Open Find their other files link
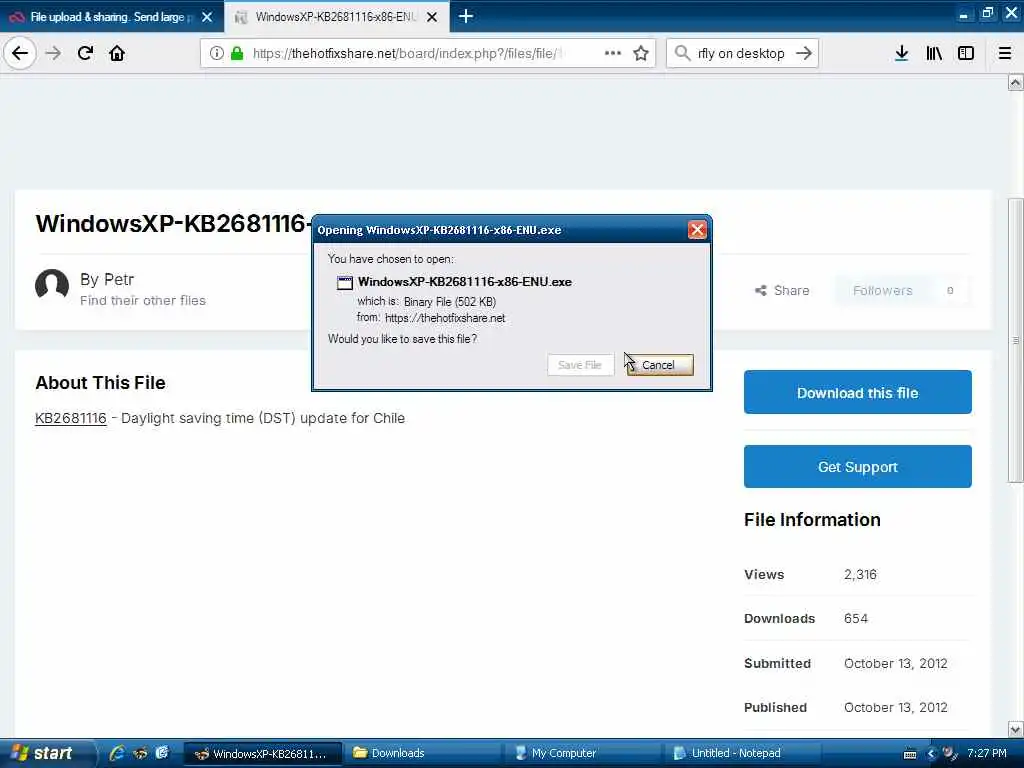 (x=143, y=300)
